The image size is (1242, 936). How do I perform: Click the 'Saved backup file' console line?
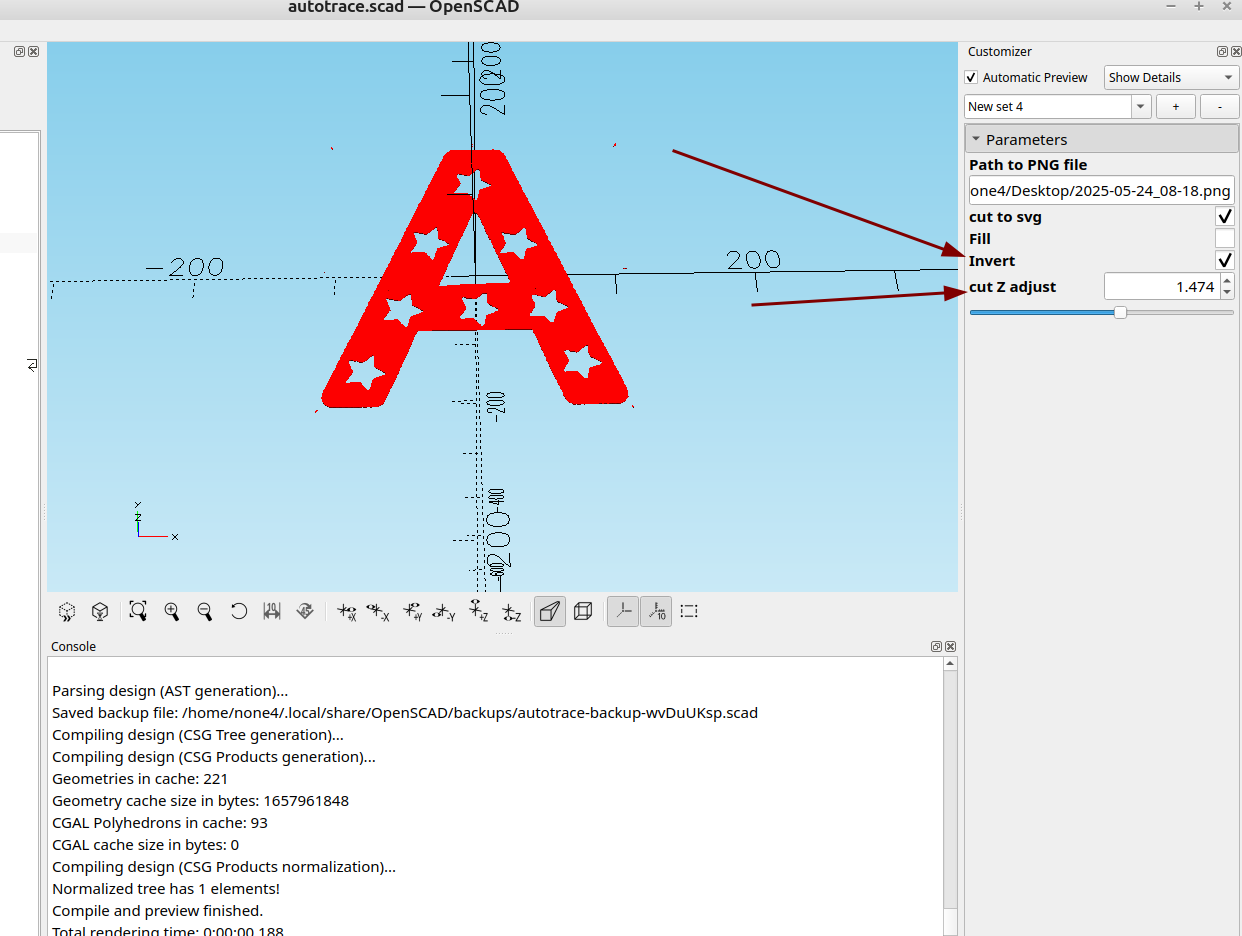[405, 713]
